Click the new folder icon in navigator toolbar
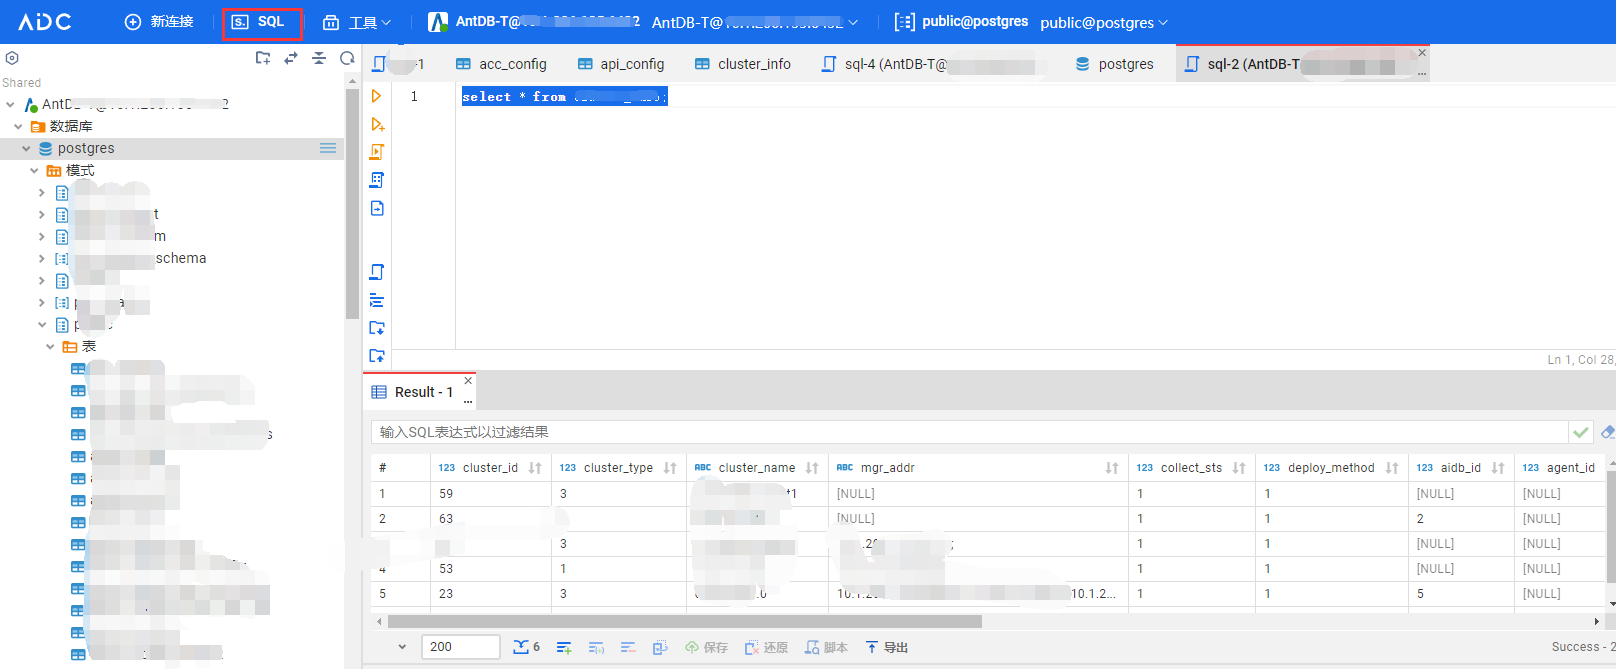Screen dimensions: 1616x669 [x=263, y=58]
